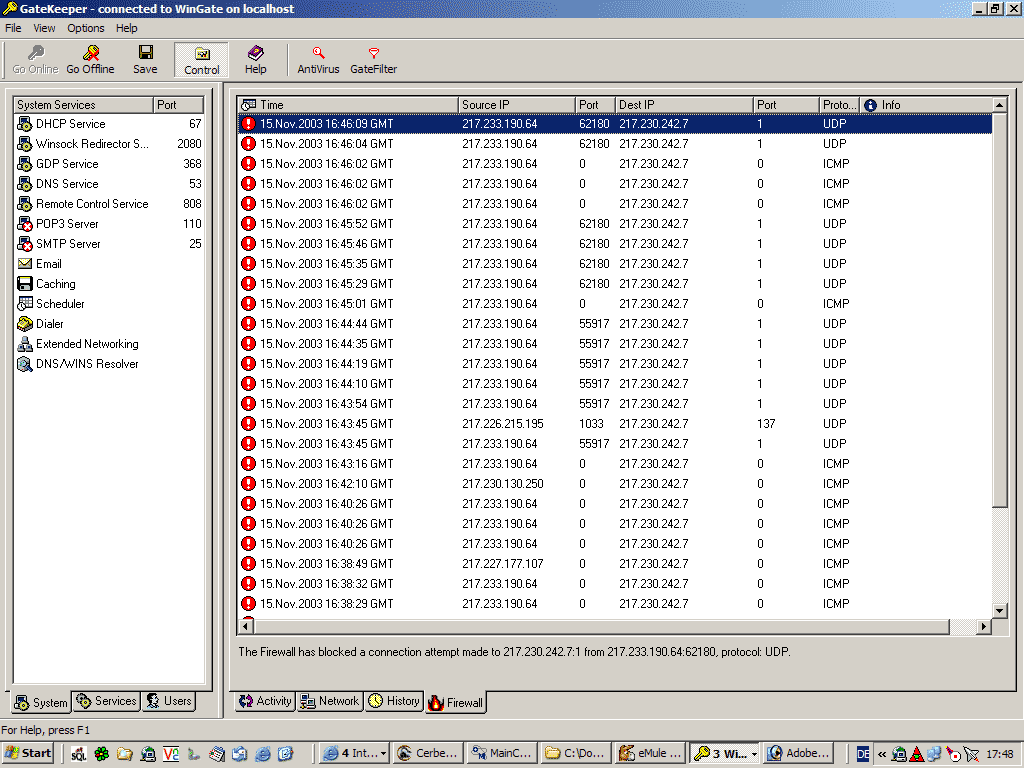Select DHCP Service in System Services
Image resolution: width=1024 pixels, height=768 pixels.
pyautogui.click(x=108, y=124)
